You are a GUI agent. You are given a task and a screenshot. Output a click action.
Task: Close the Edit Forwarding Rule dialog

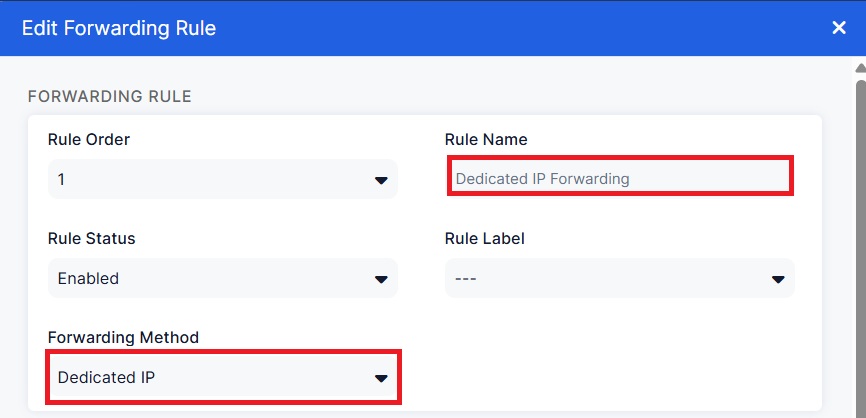pos(839,28)
